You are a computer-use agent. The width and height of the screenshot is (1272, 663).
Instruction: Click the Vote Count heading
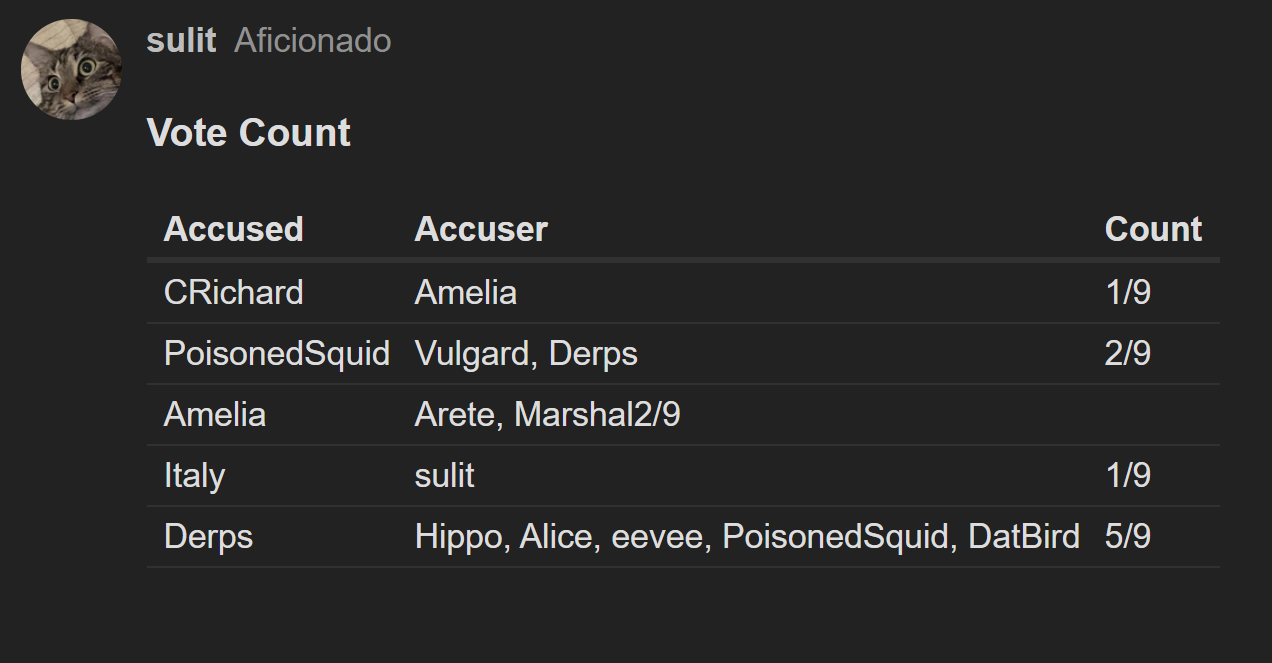[x=248, y=132]
